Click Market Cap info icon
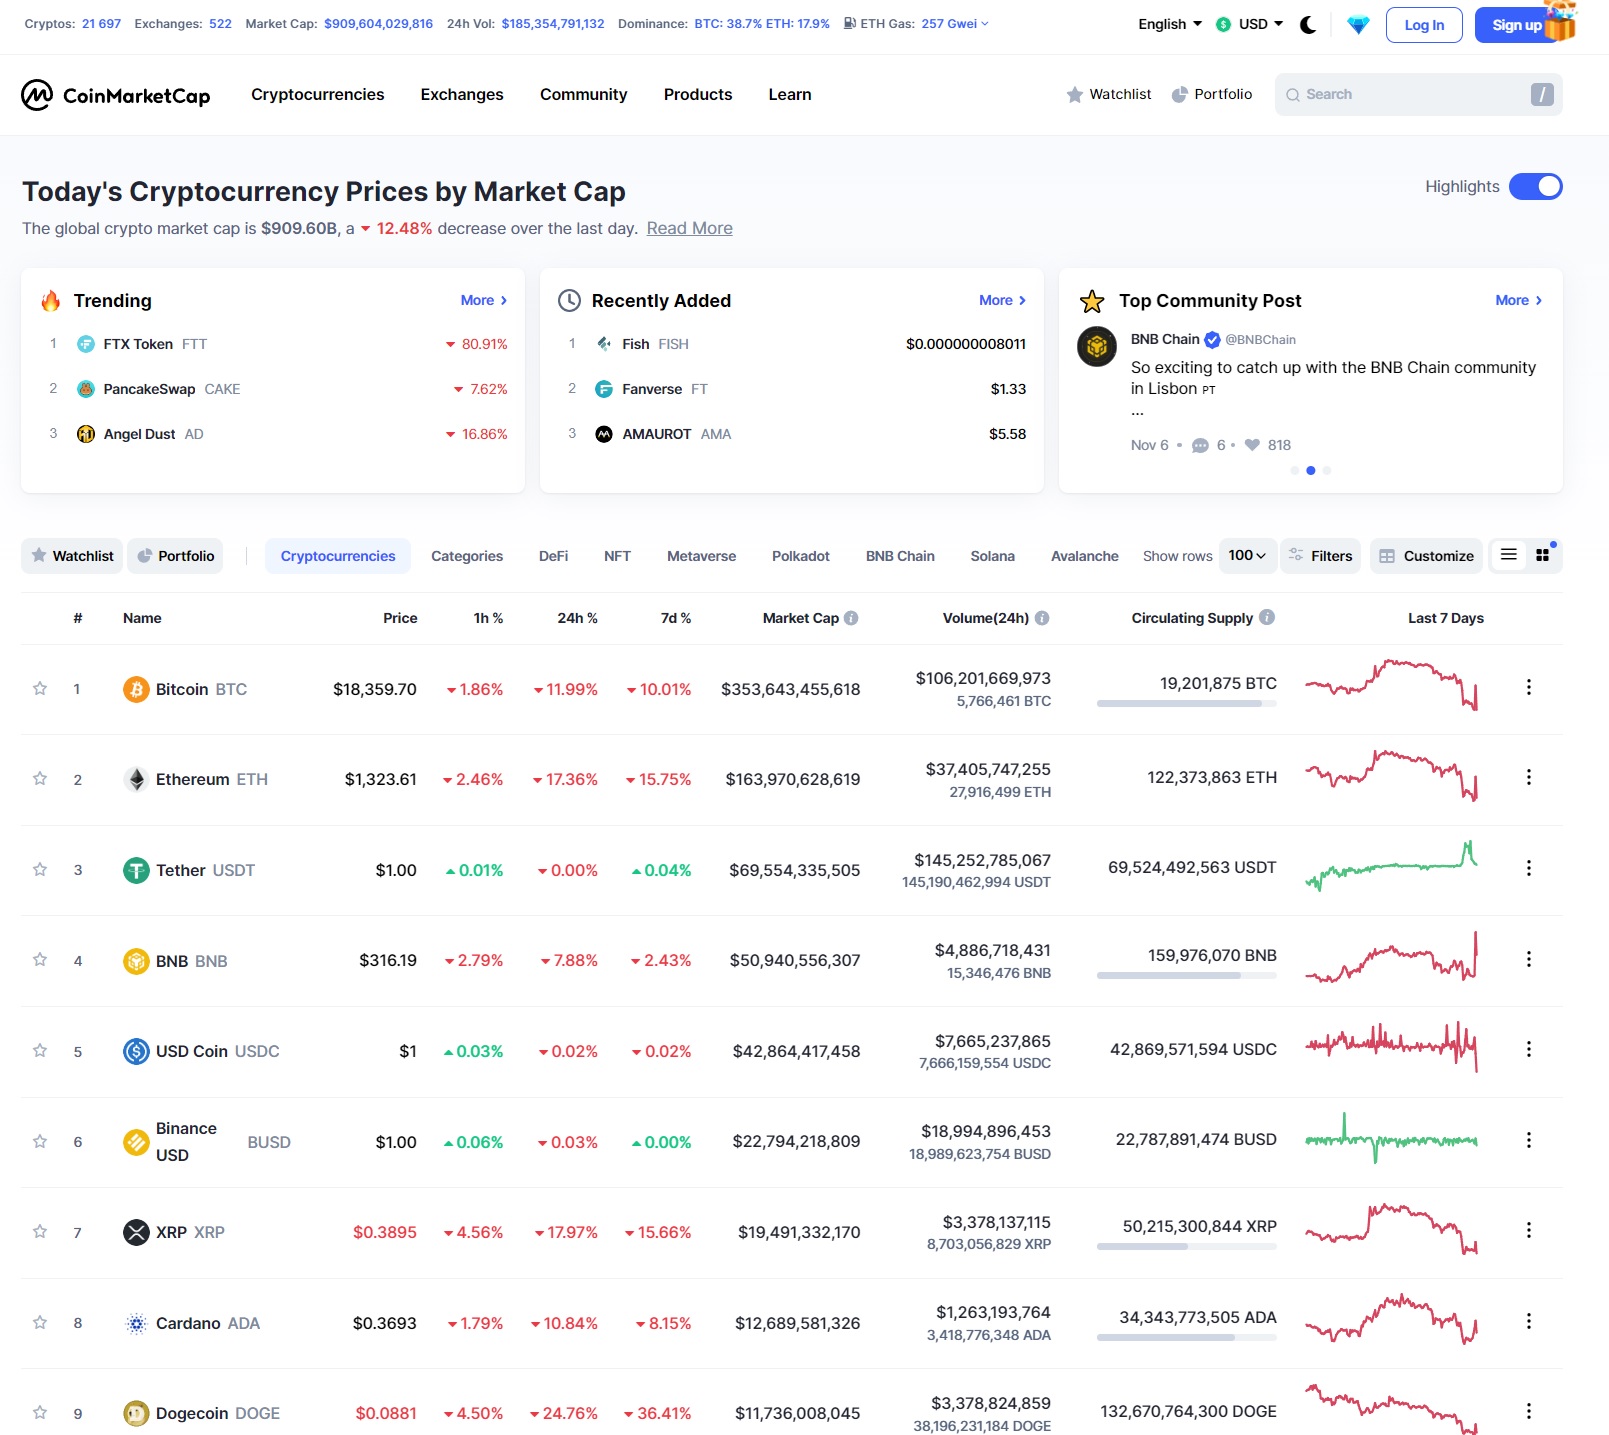This screenshot has height=1435, width=1609. pyautogui.click(x=851, y=618)
